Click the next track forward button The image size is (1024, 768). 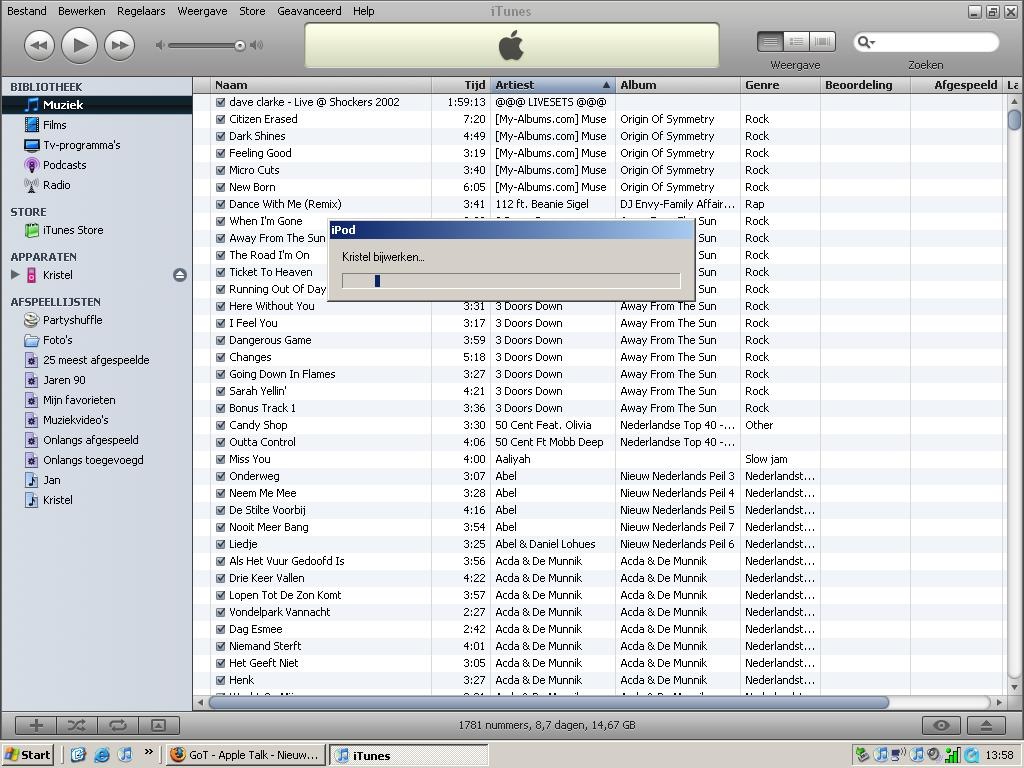coord(120,46)
